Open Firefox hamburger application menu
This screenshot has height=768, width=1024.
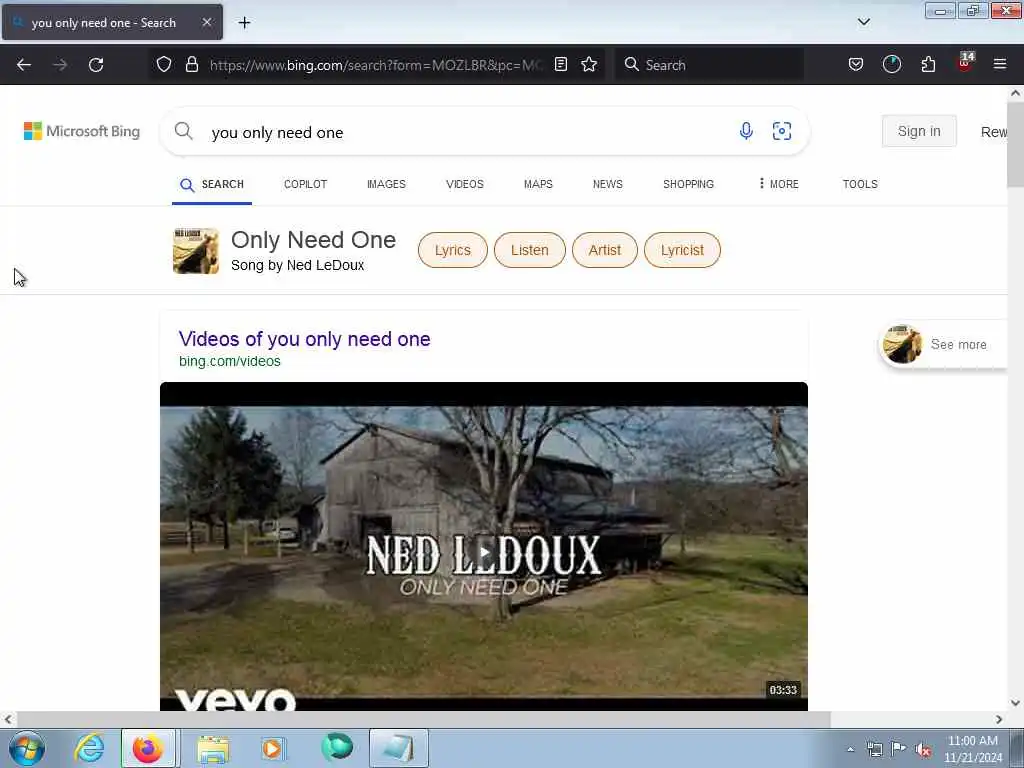click(x=999, y=64)
